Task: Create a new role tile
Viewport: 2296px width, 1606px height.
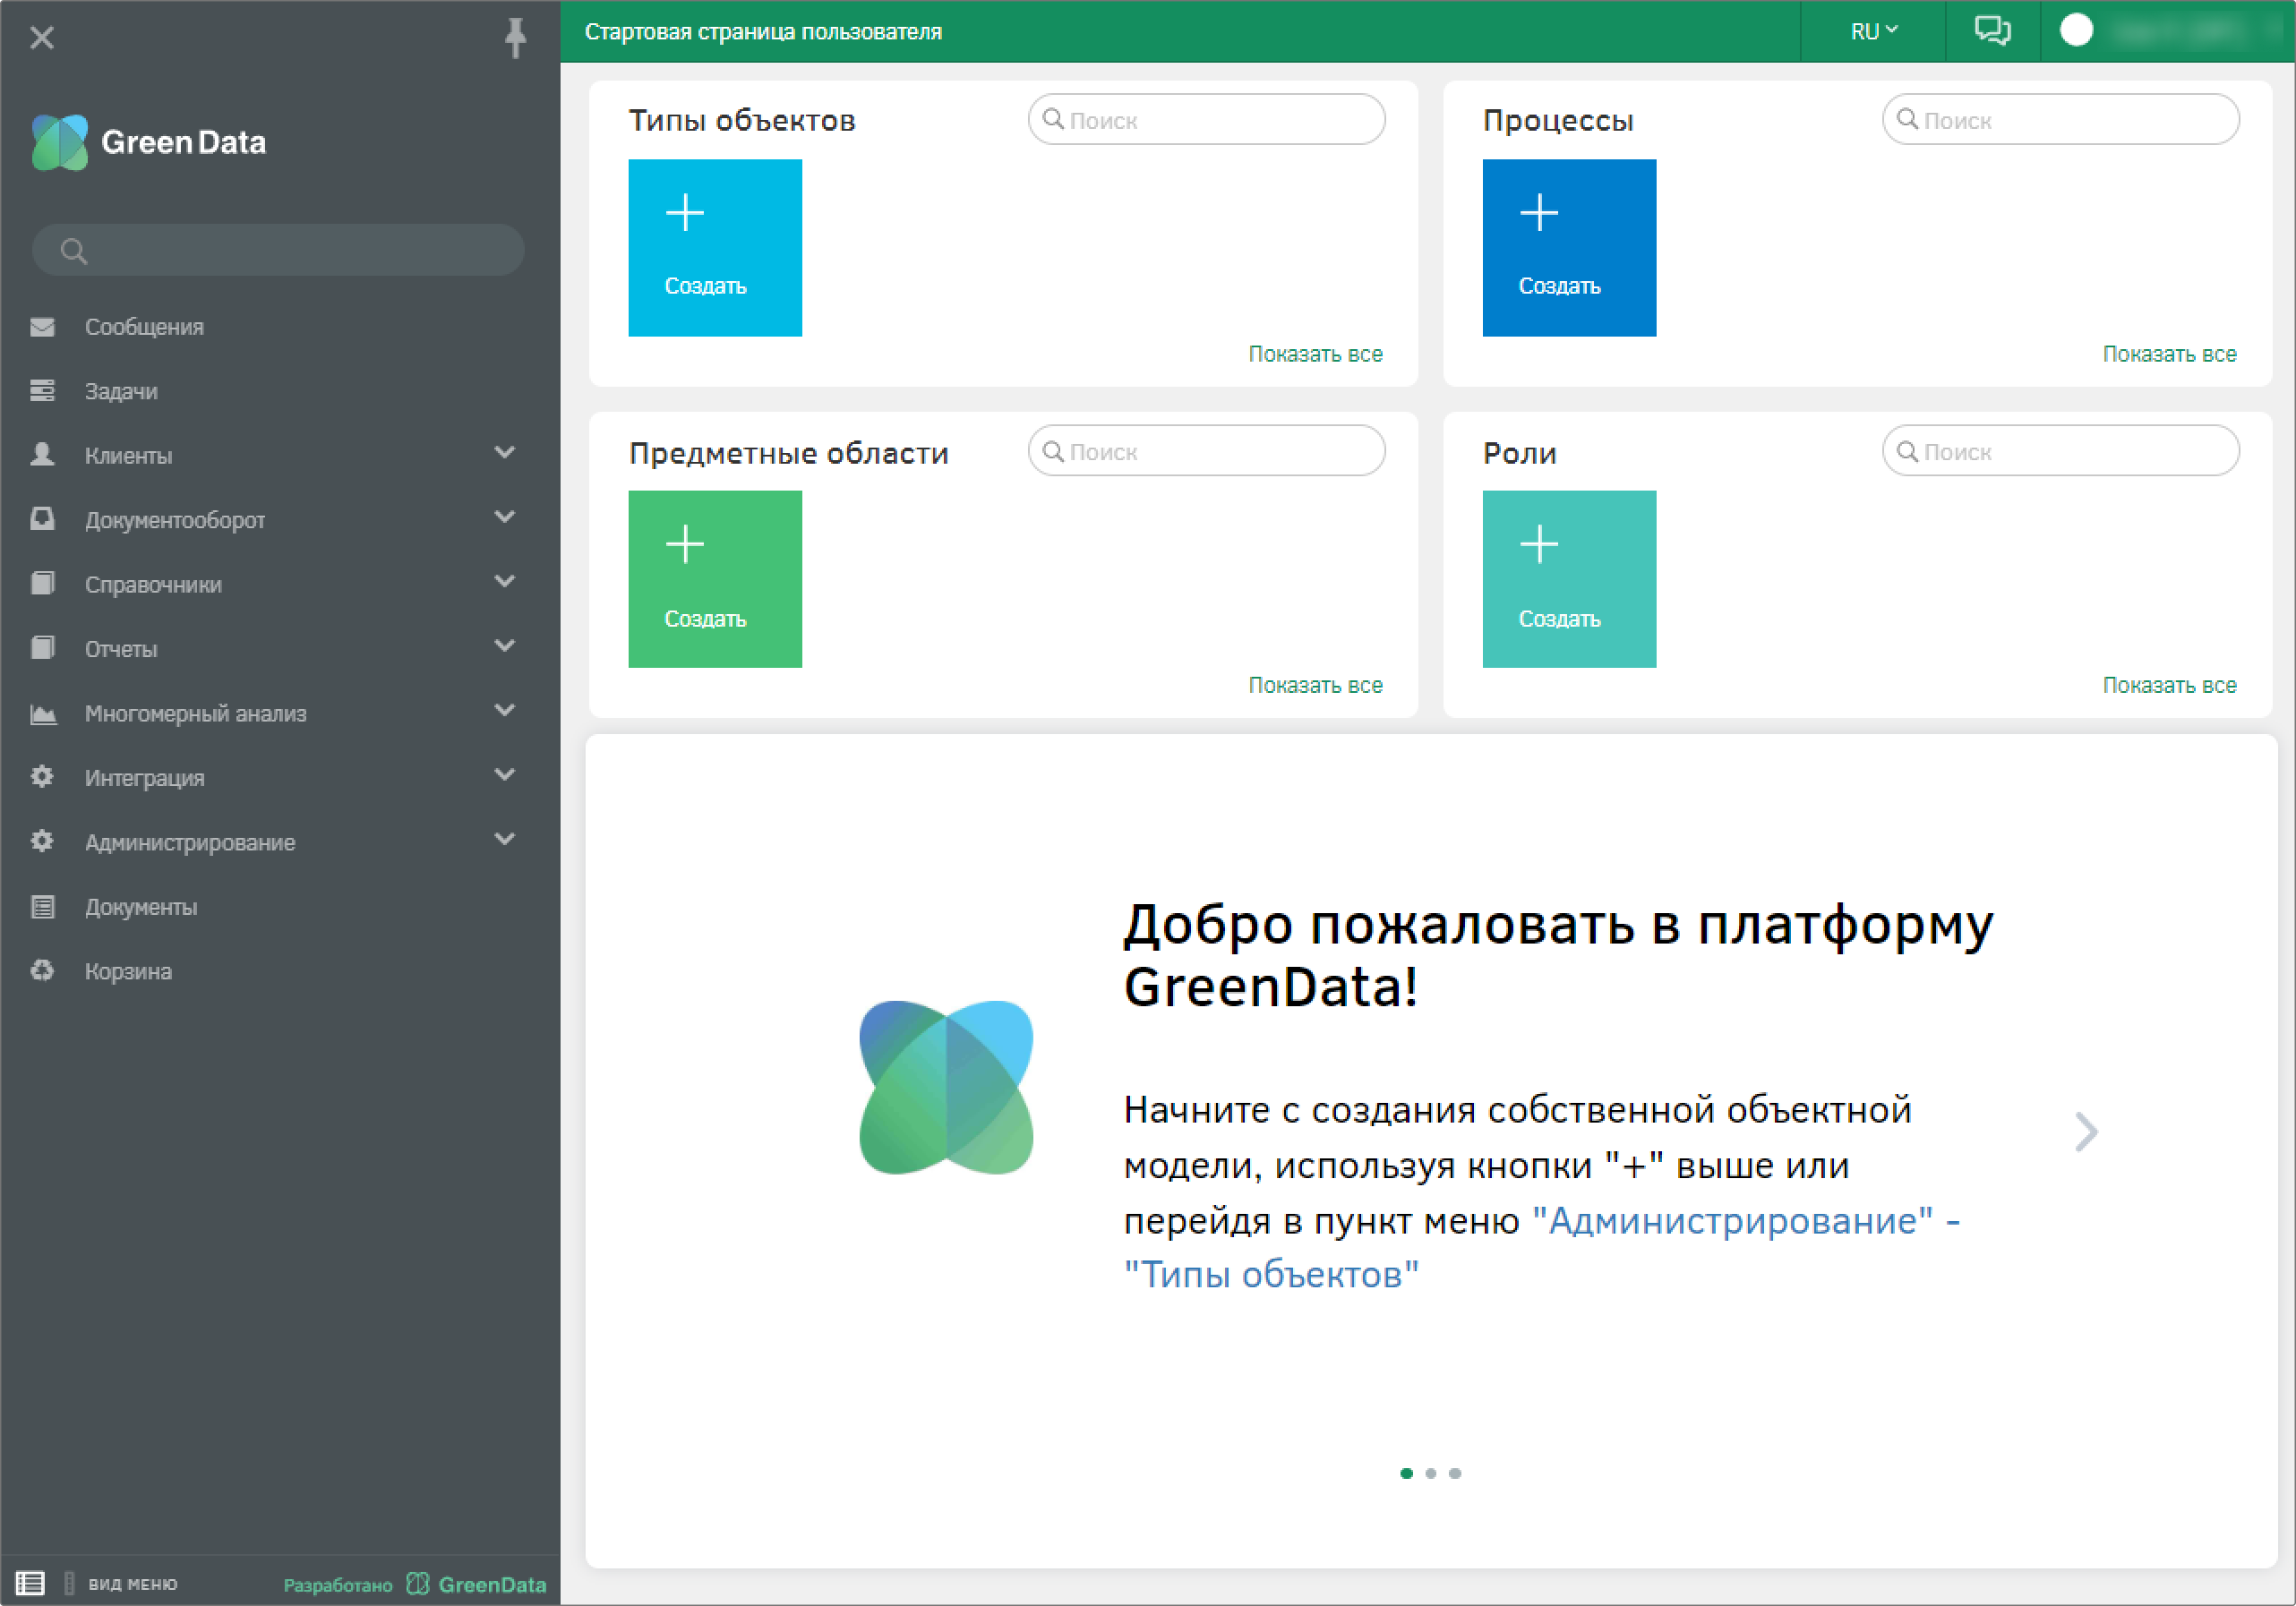Action: (1569, 579)
